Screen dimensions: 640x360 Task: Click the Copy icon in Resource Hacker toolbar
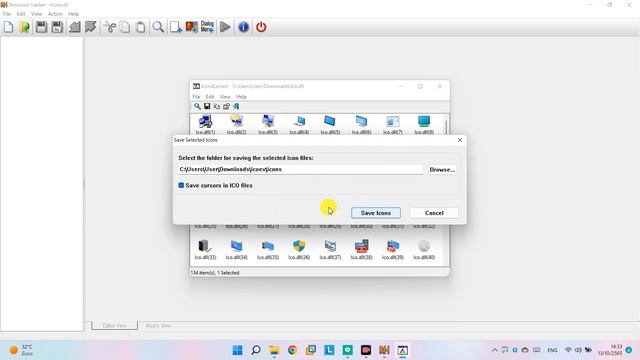[125, 27]
